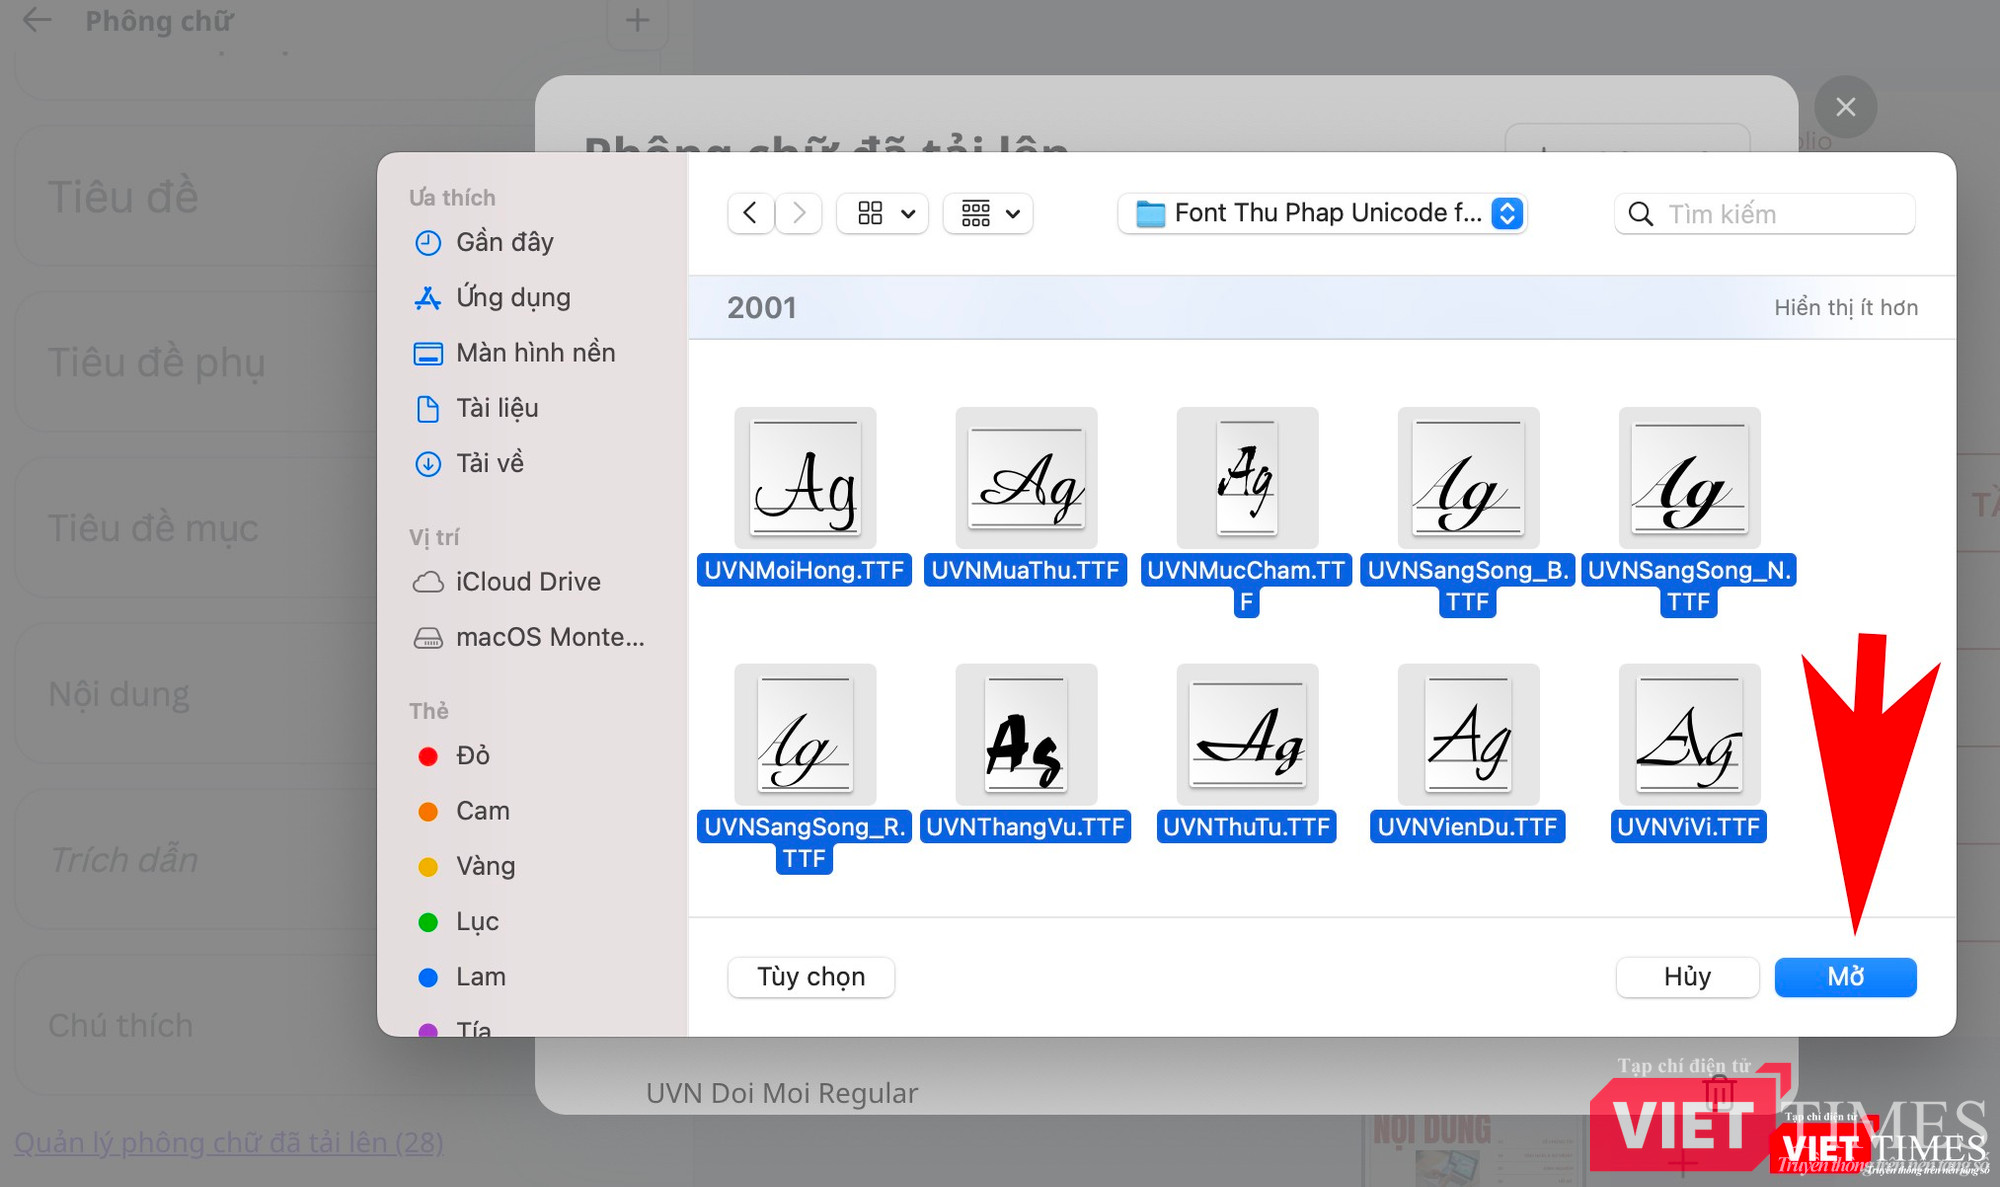Open Gần đây recent items in sidebar
The height and width of the screenshot is (1187, 2000).
click(x=503, y=242)
